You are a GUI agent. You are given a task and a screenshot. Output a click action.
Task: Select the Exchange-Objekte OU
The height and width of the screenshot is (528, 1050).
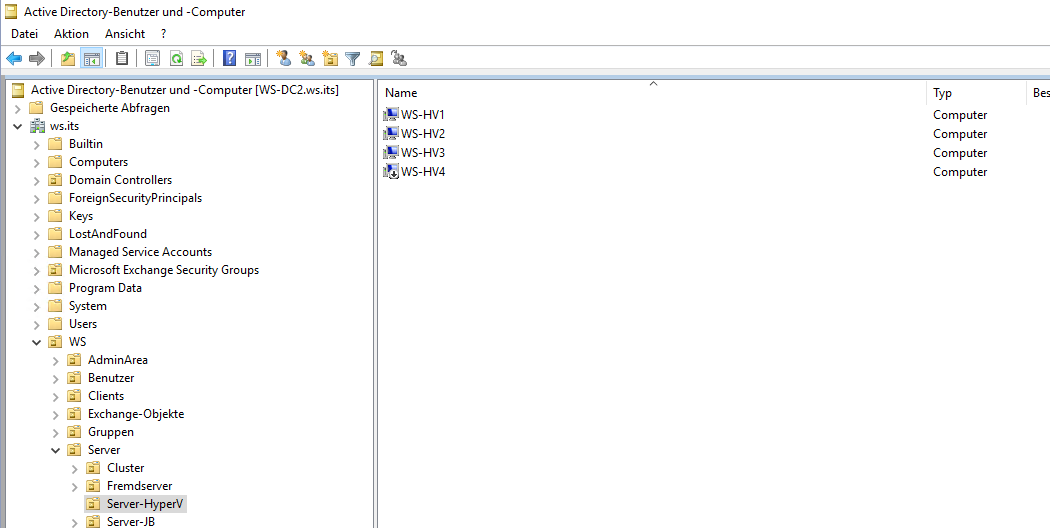[136, 414]
